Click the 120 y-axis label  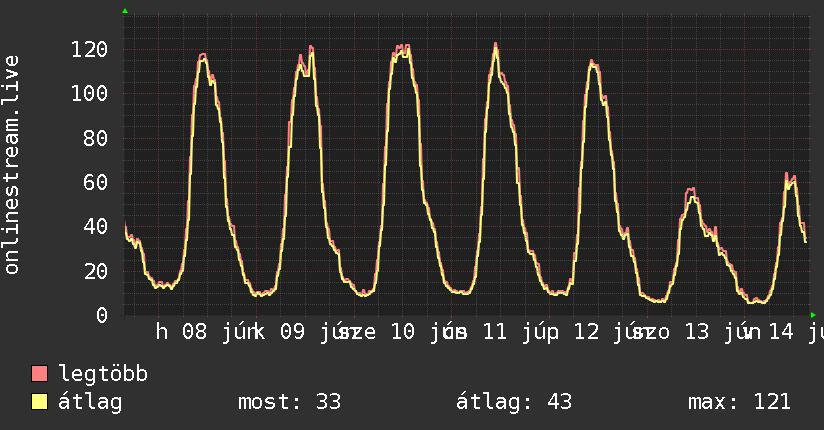tap(89, 50)
